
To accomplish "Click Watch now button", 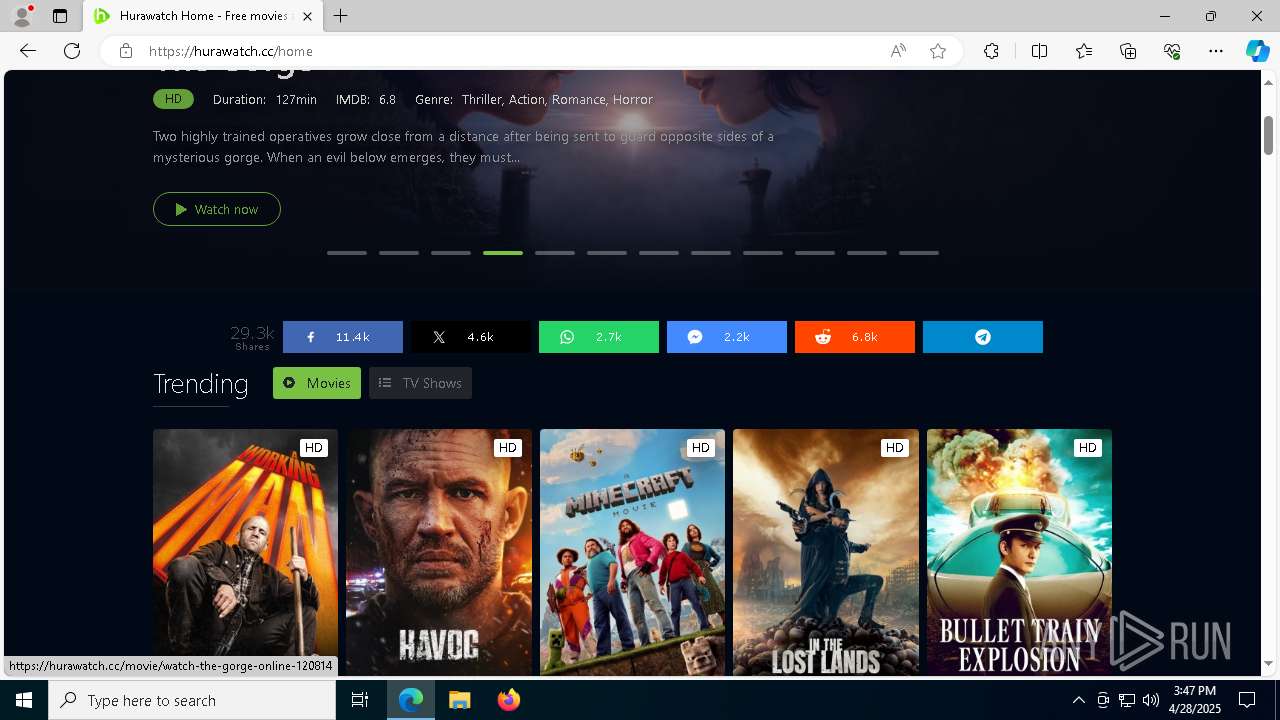I will [x=217, y=209].
